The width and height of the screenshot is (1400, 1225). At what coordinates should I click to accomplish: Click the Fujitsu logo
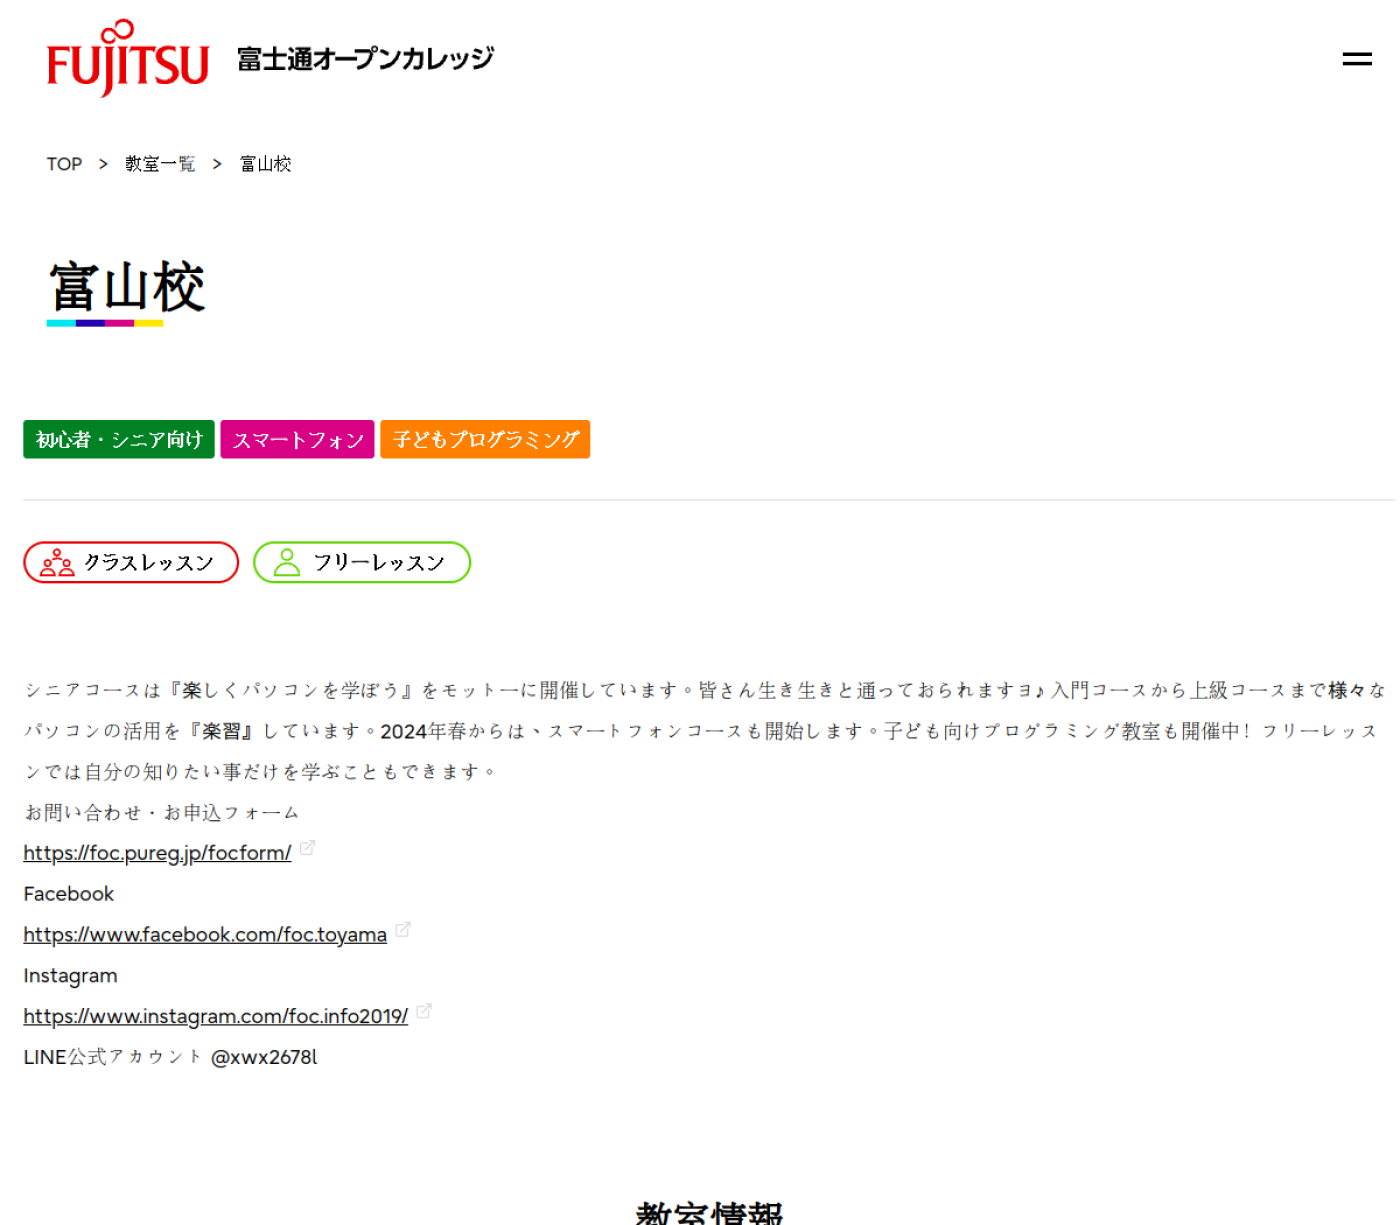coord(128,58)
